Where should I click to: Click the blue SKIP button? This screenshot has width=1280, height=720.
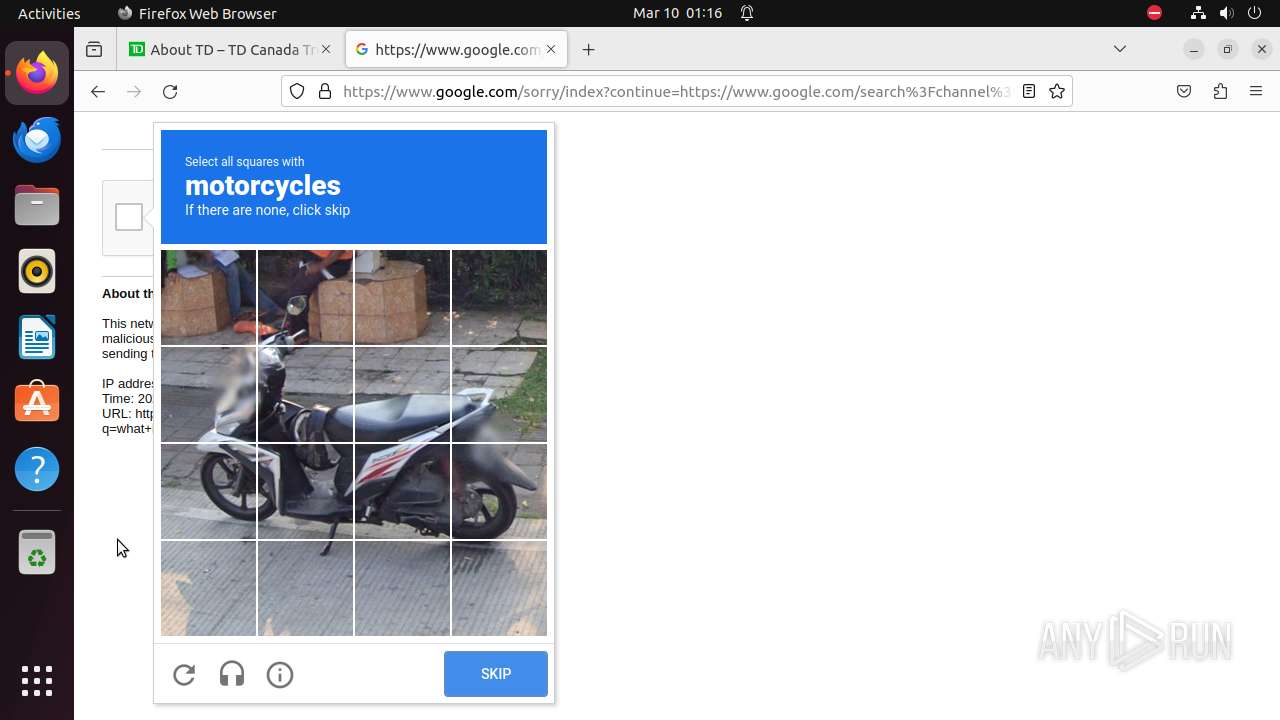(x=496, y=674)
